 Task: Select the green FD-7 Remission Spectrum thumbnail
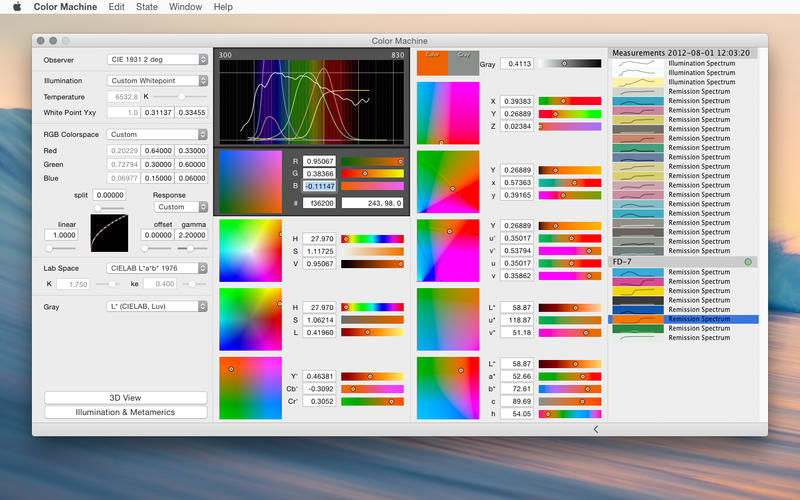(x=638, y=329)
